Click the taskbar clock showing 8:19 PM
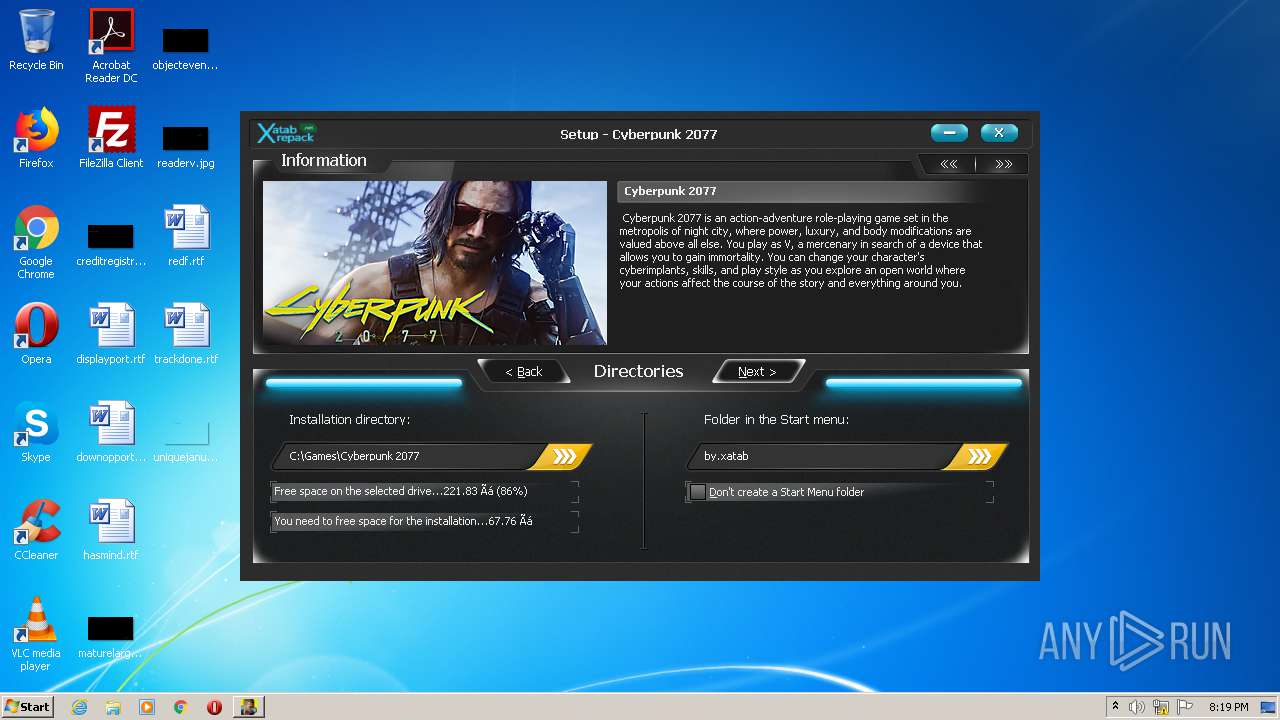The image size is (1280, 720). coord(1228,707)
